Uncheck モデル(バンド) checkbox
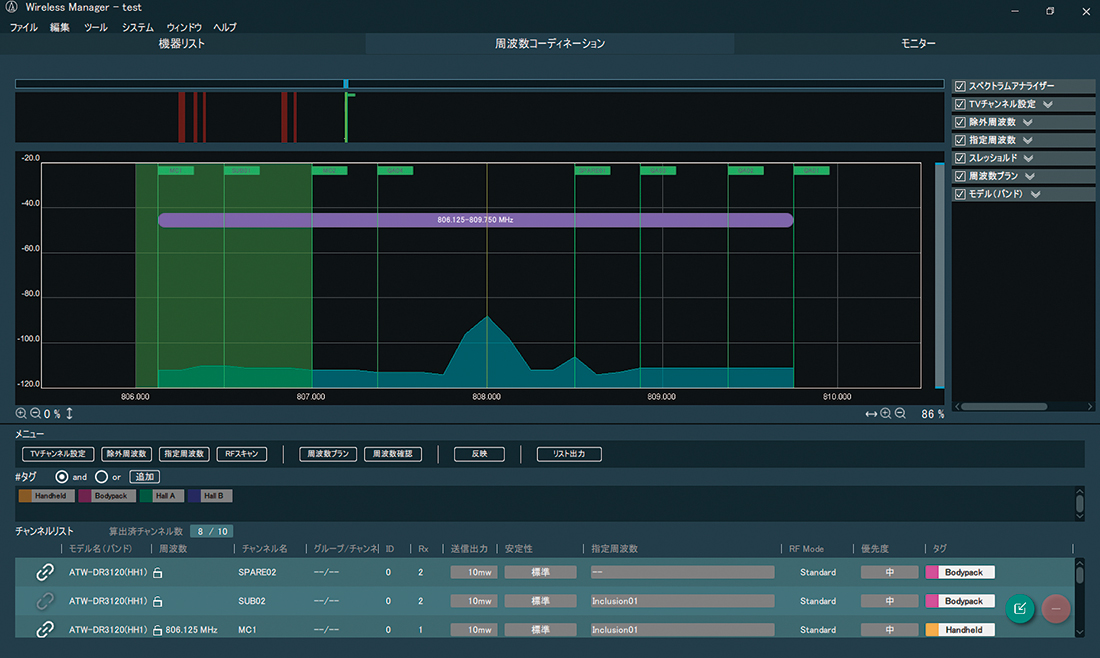This screenshot has width=1100, height=658. tap(960, 194)
